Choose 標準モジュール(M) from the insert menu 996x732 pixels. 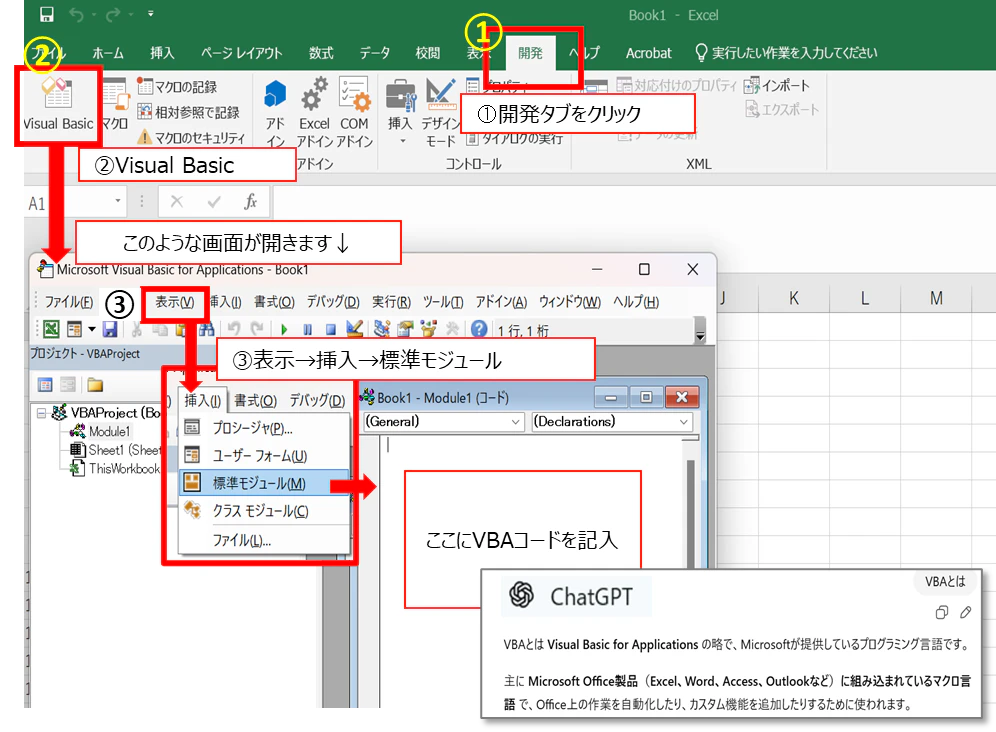pos(264,484)
